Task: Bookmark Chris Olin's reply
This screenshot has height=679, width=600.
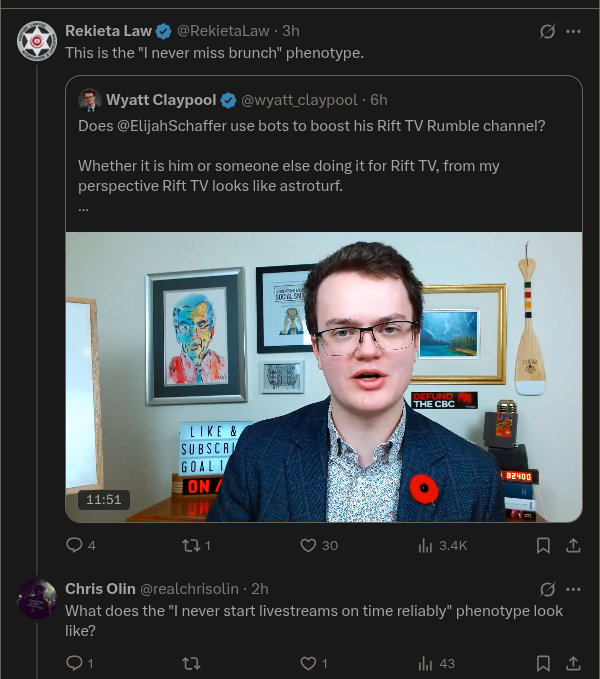Action: pyautogui.click(x=543, y=663)
